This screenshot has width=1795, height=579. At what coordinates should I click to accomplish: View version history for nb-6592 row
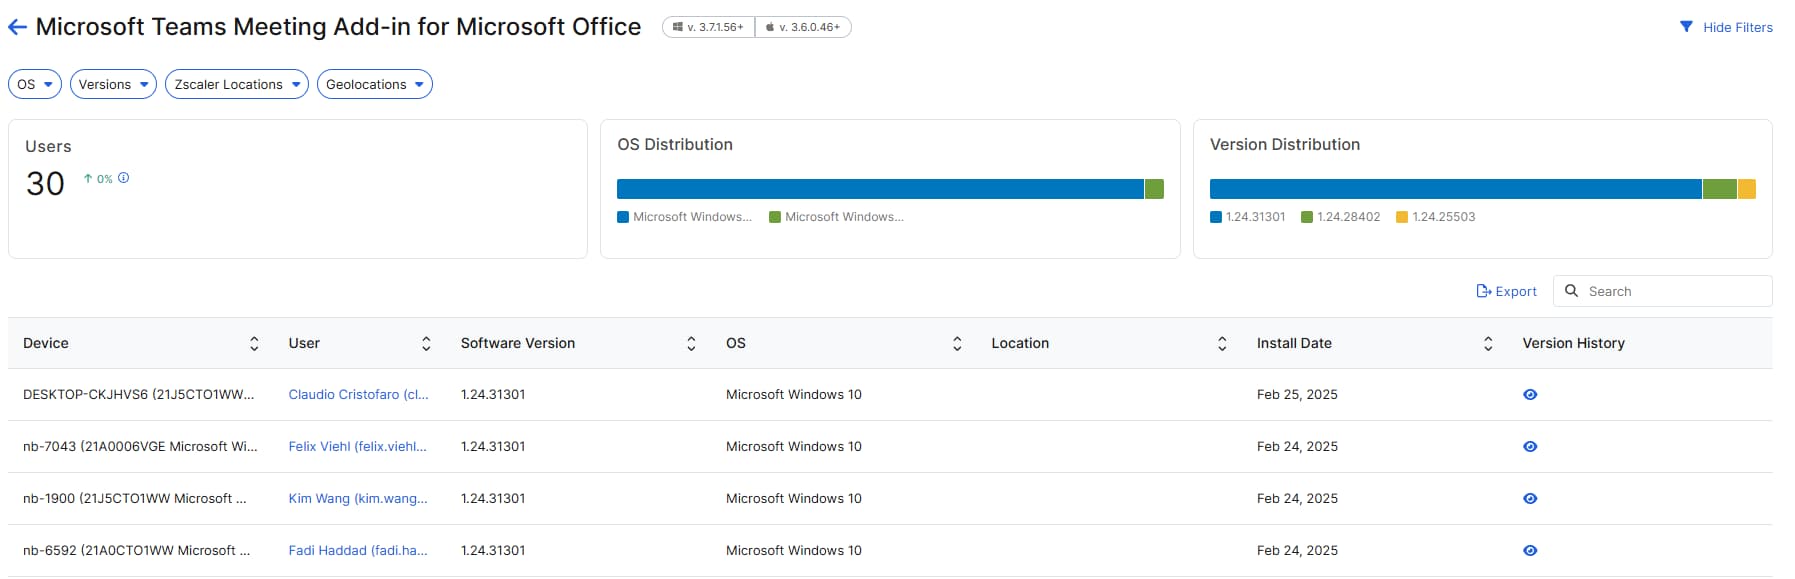pyautogui.click(x=1530, y=551)
